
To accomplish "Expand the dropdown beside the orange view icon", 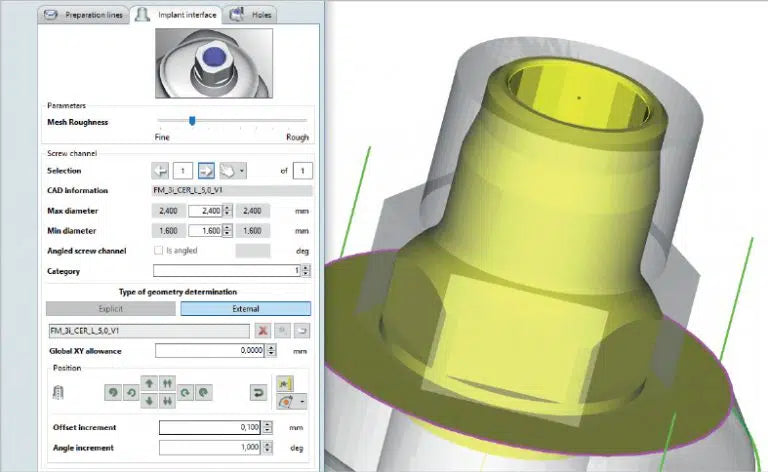I will coord(302,401).
